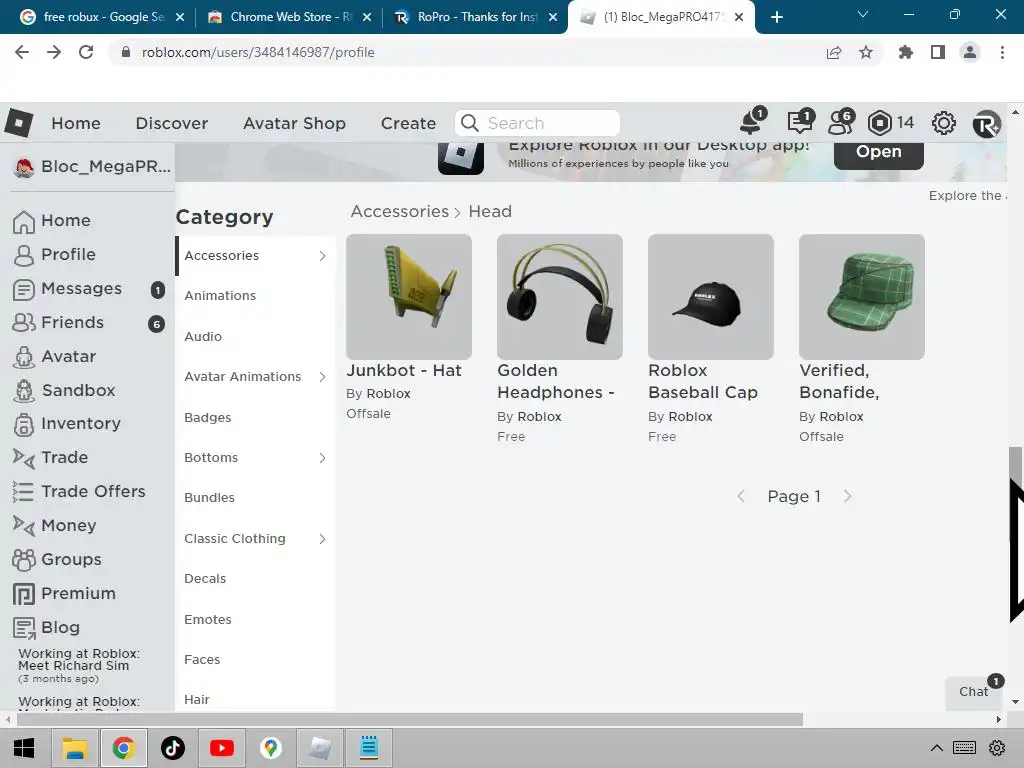
Task: Expand the Accessories category arrow
Action: point(323,256)
